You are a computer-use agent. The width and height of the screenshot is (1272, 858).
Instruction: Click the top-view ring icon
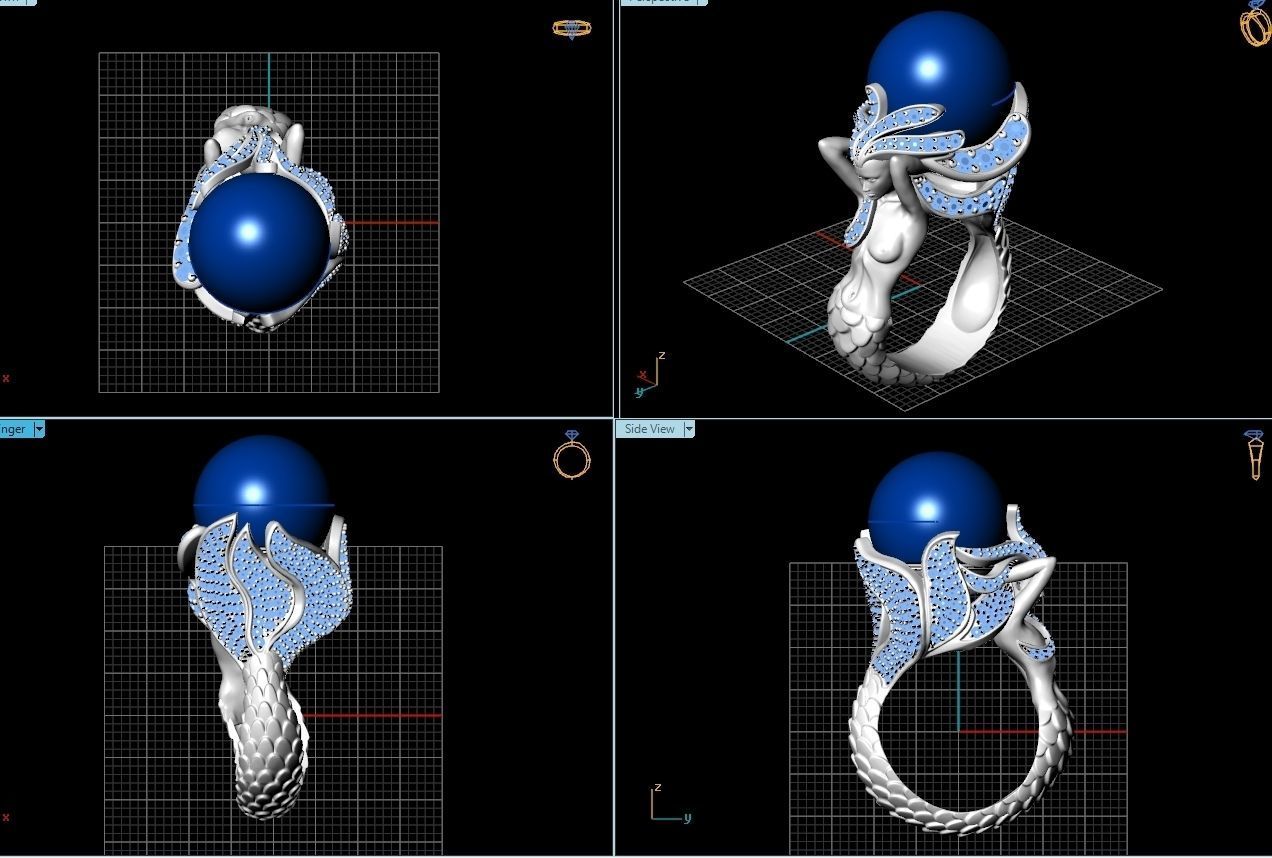[571, 29]
